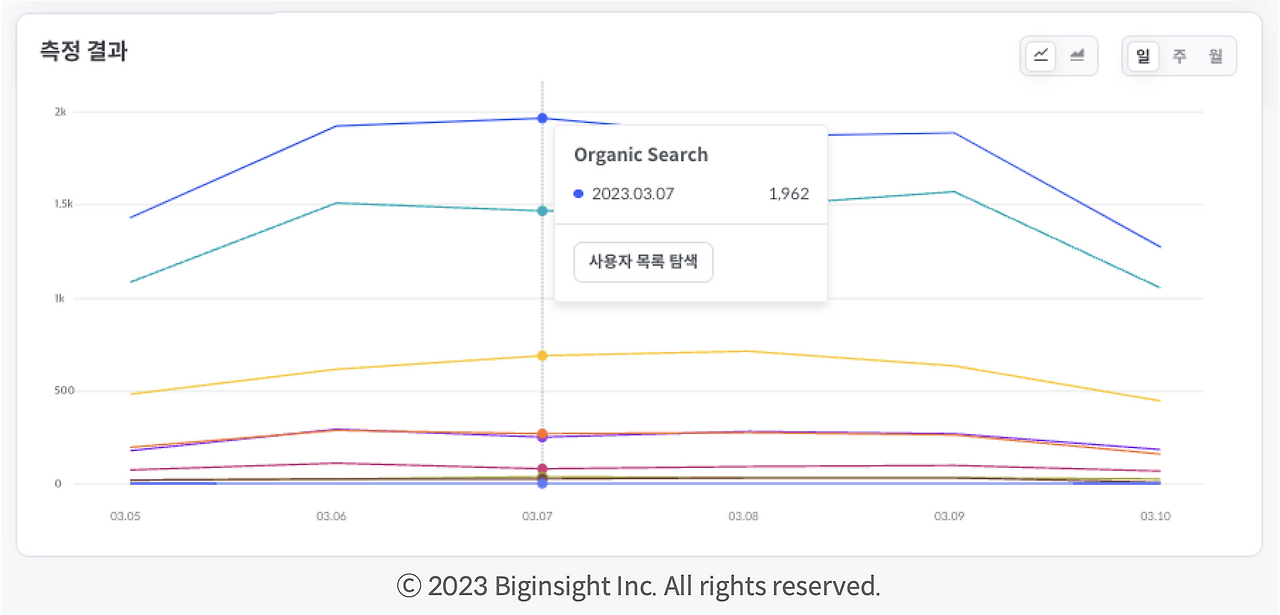Select the Organic Search tooltip title
This screenshot has height=615, width=1280.
640,154
